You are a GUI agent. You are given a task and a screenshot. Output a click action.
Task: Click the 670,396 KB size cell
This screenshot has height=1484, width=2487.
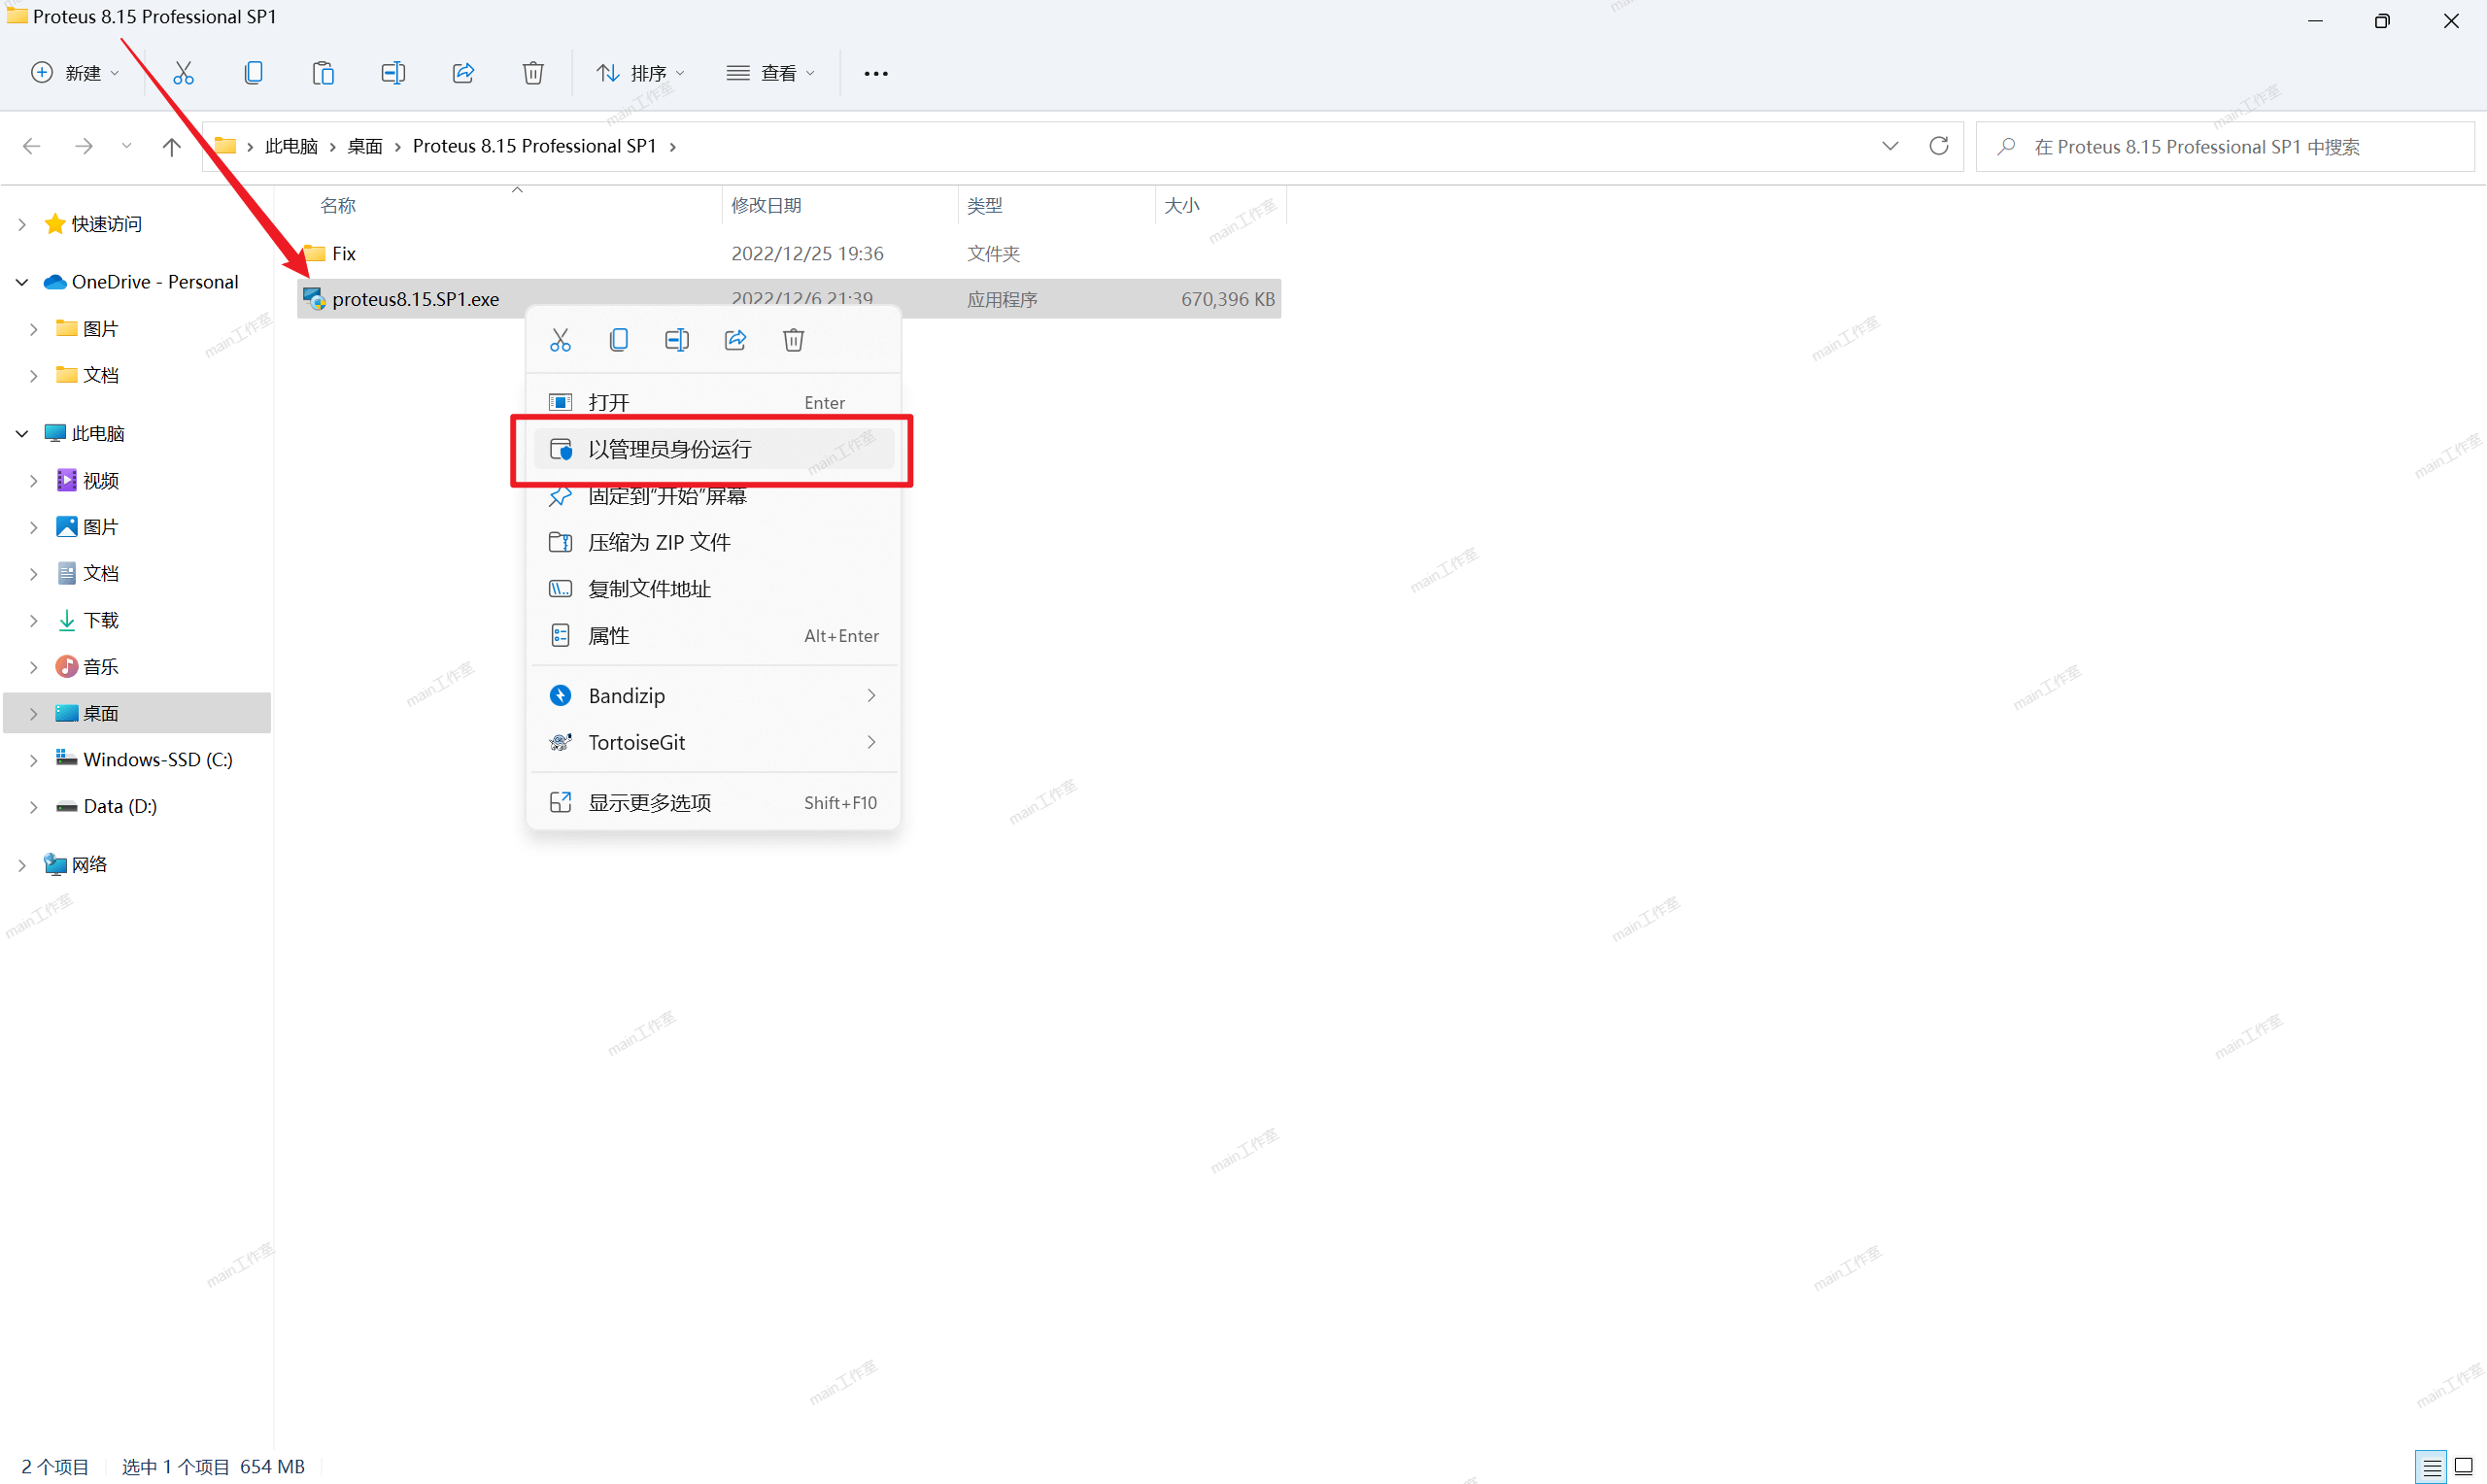click(x=1228, y=299)
